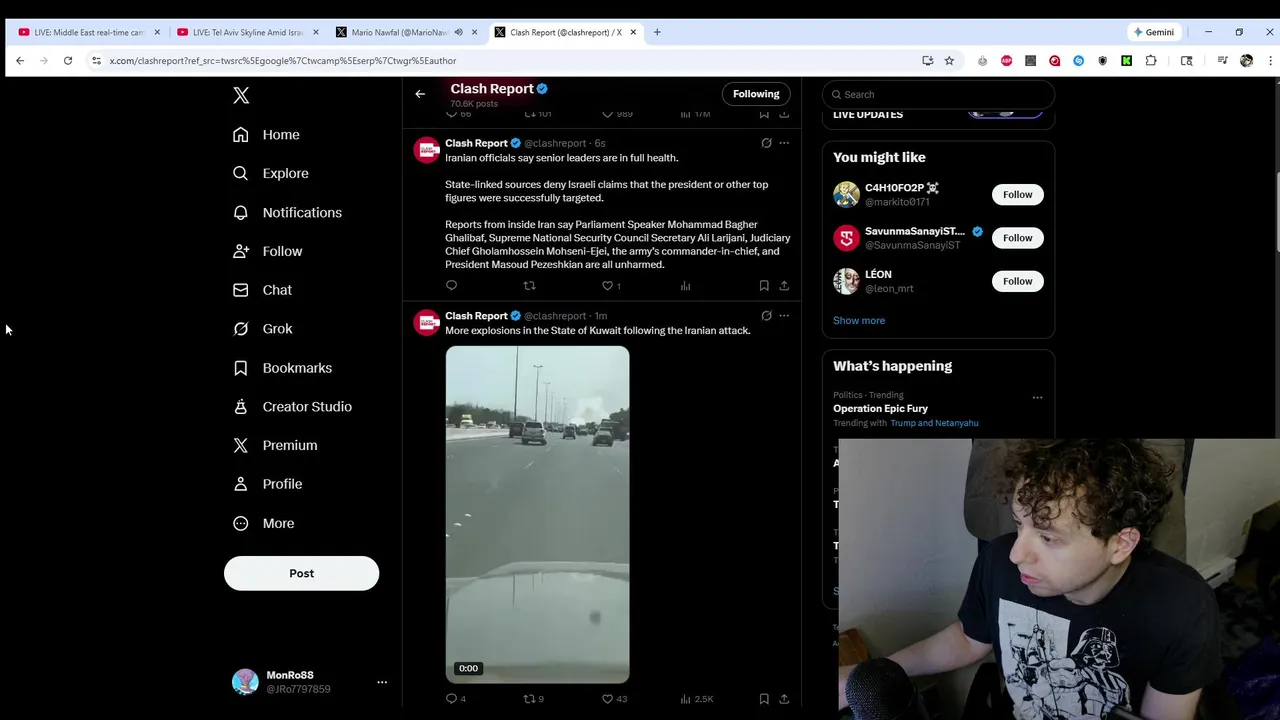Open more options on Iranian officials post
Viewport: 1280px width, 720px height.
784,143
